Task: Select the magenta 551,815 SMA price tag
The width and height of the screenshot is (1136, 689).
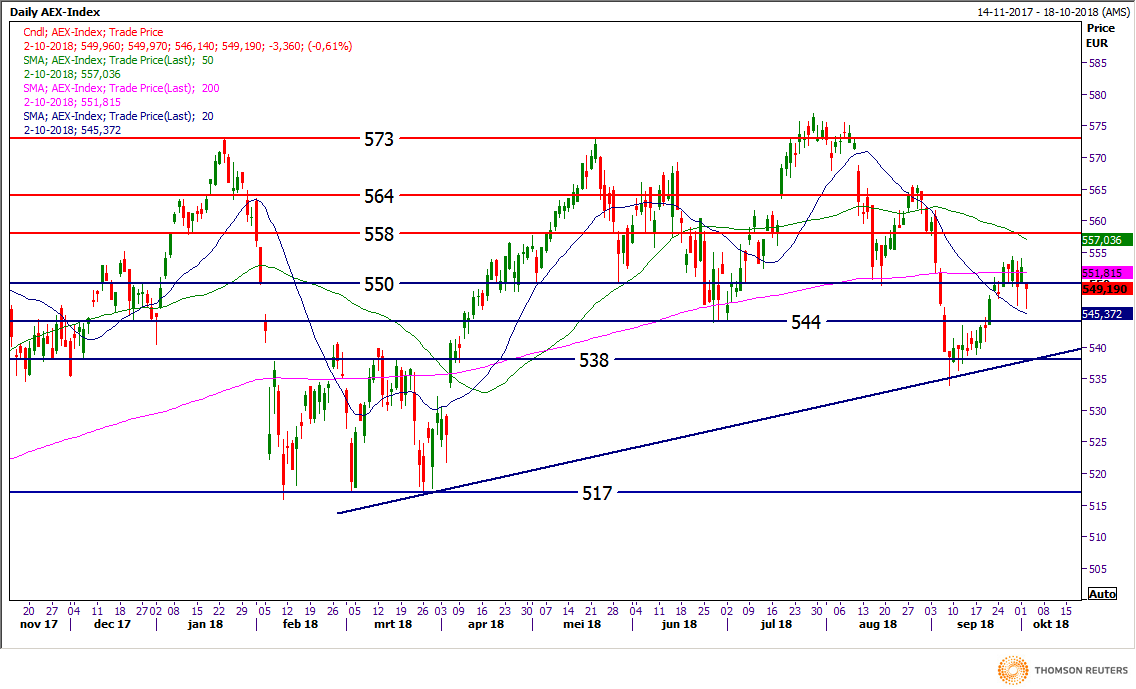Action: [x=1107, y=273]
